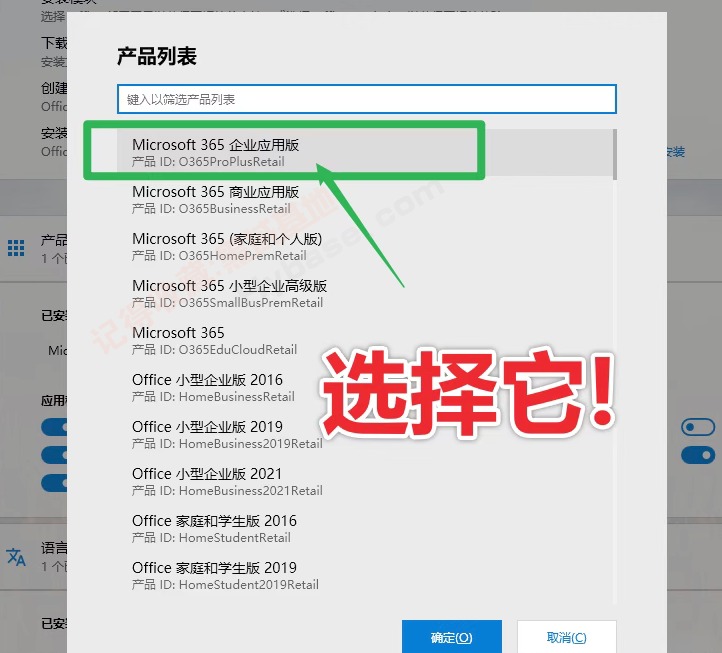Toggle the upper right application switch in background
This screenshot has height=653, width=722.
[698, 427]
